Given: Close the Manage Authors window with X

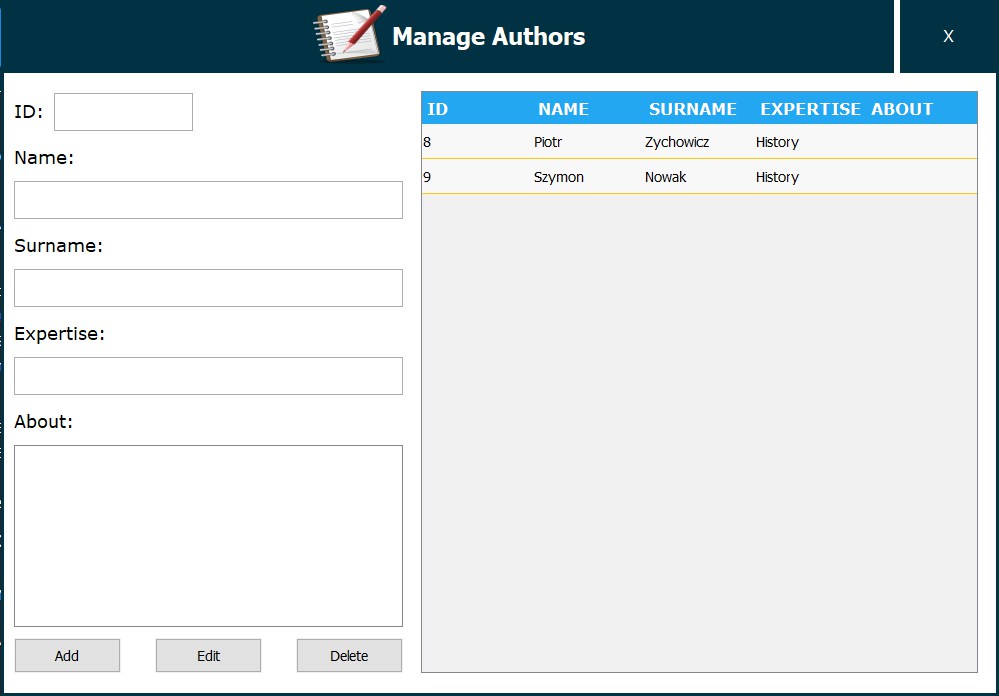Looking at the screenshot, I should click(x=948, y=36).
